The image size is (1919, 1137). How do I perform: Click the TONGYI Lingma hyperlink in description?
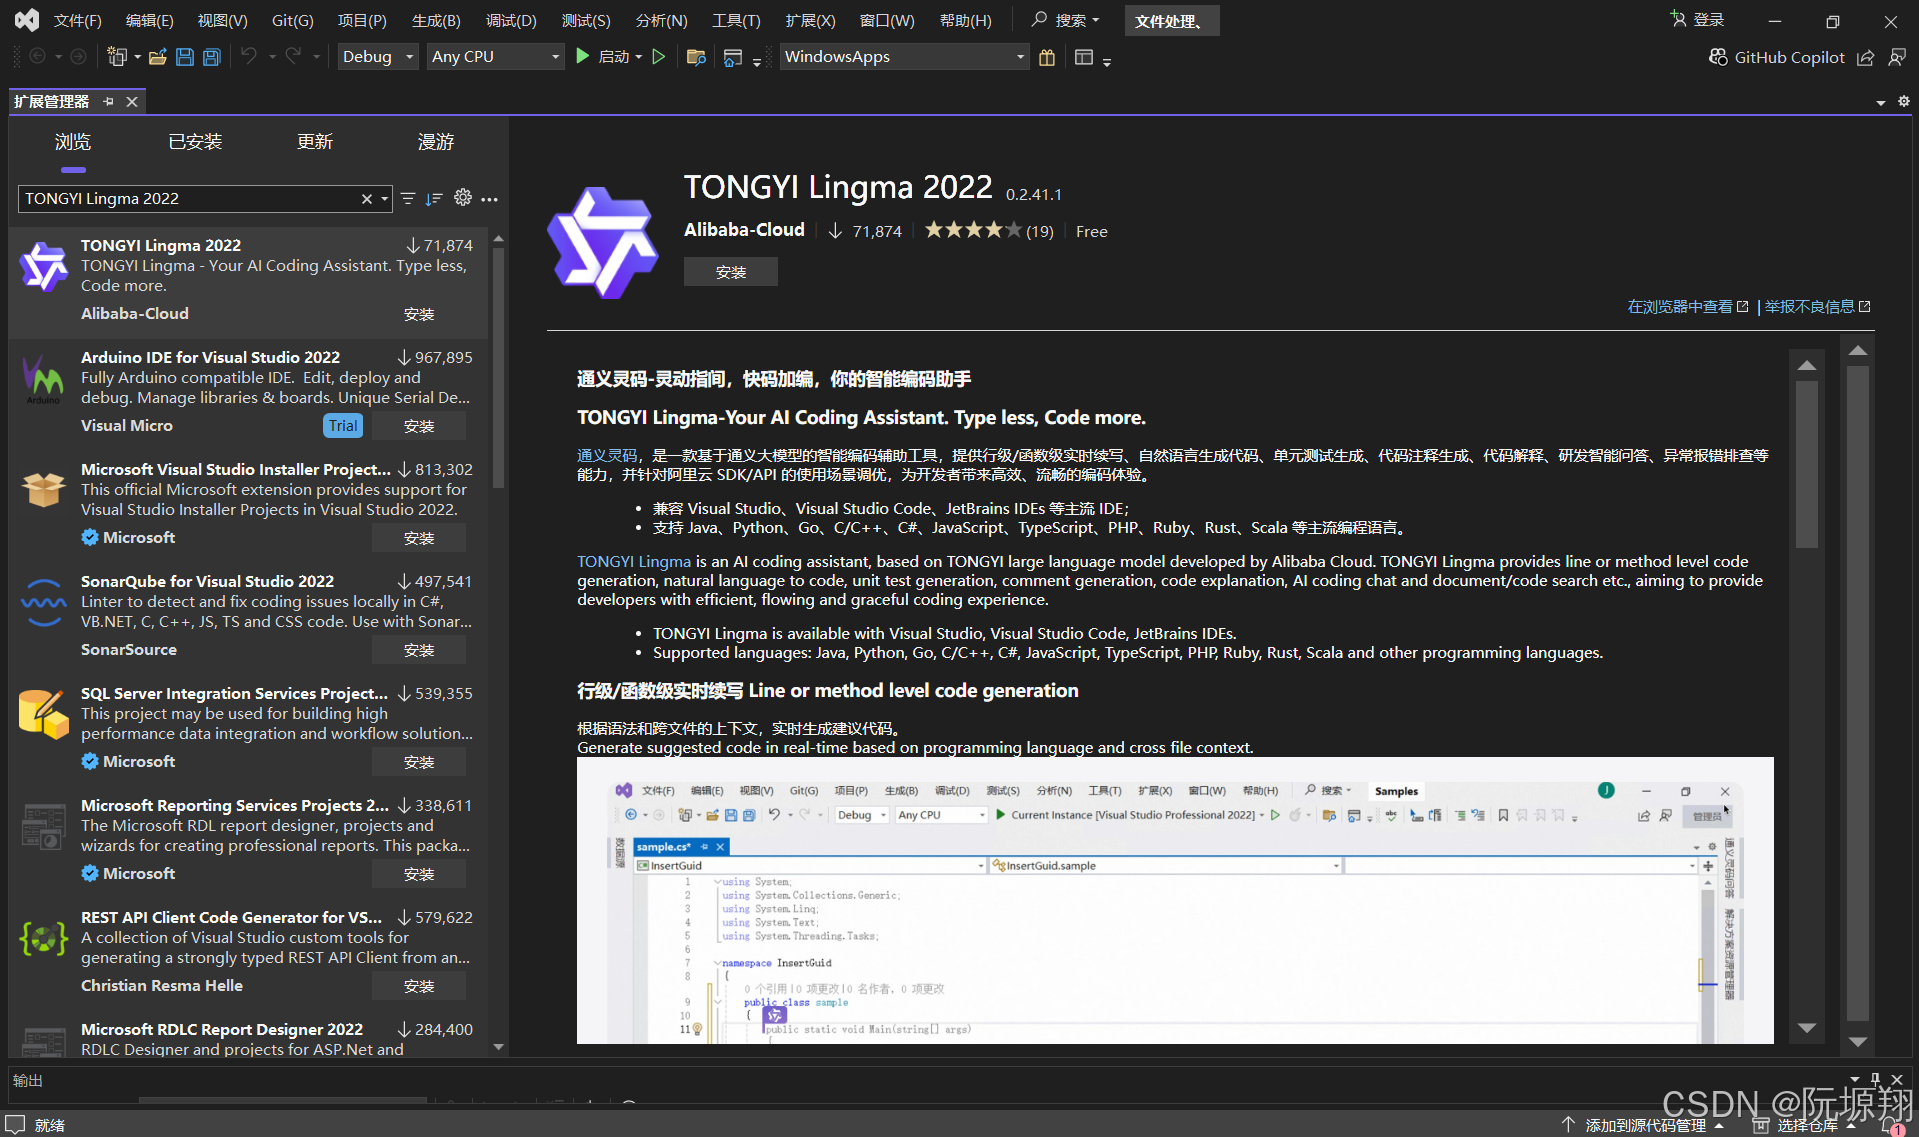point(634,562)
